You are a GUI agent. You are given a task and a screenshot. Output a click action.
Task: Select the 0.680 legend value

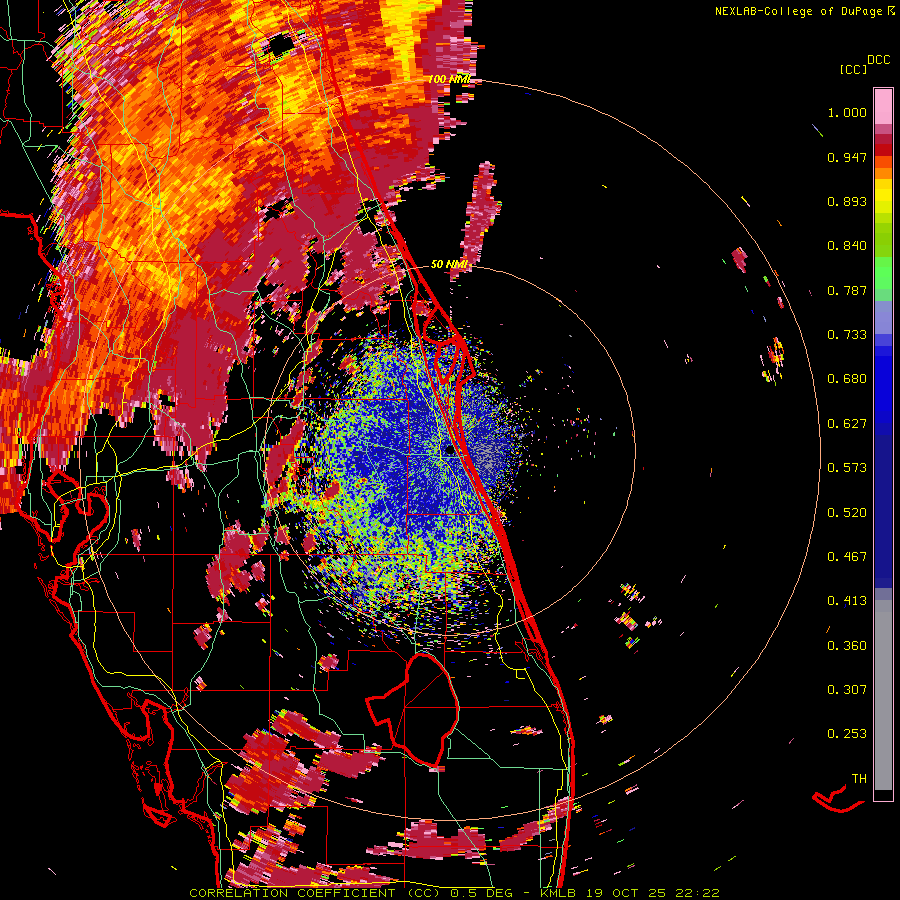847,379
